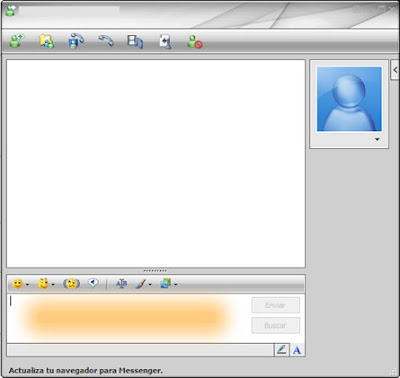Image resolution: width=400 pixels, height=378 pixels.
Task: Click the contact's blue display picture
Action: [x=349, y=99]
